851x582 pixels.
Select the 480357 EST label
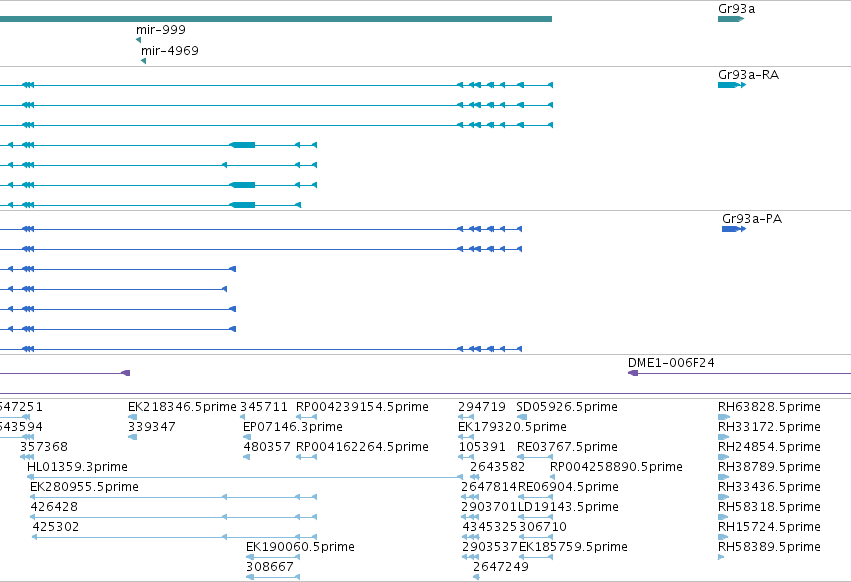(x=267, y=447)
